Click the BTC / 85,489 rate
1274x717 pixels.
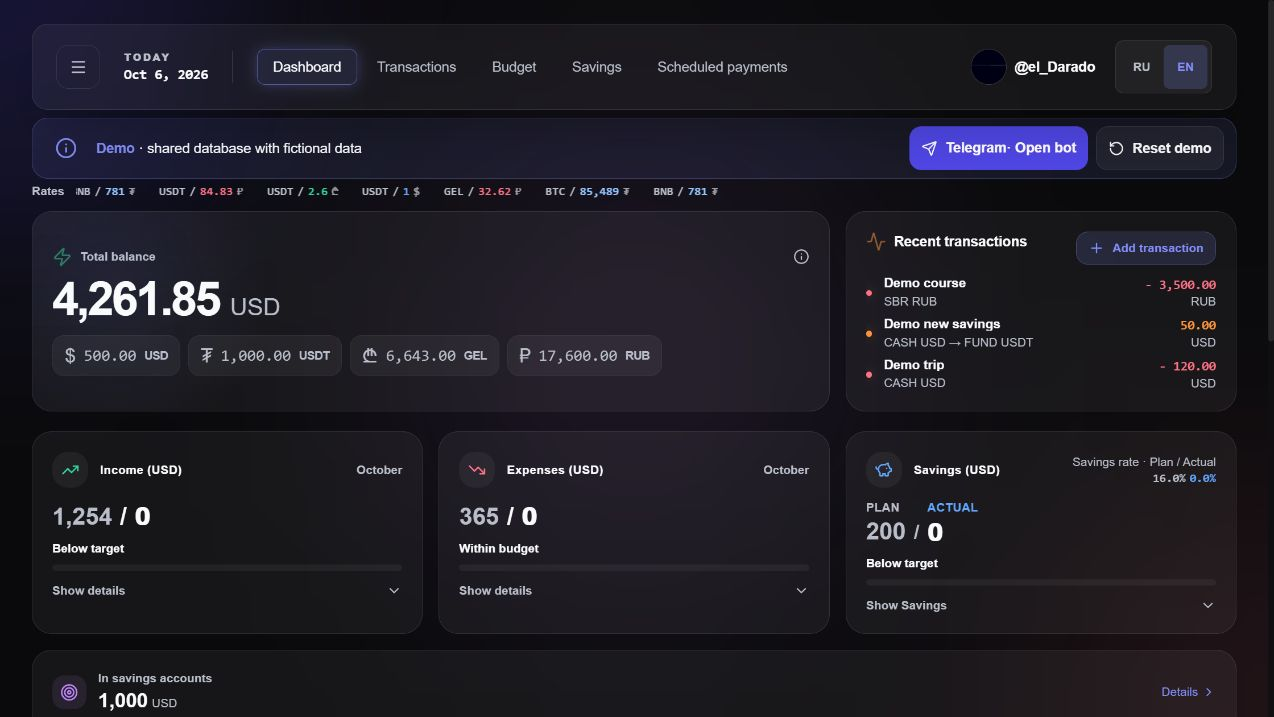588,191
